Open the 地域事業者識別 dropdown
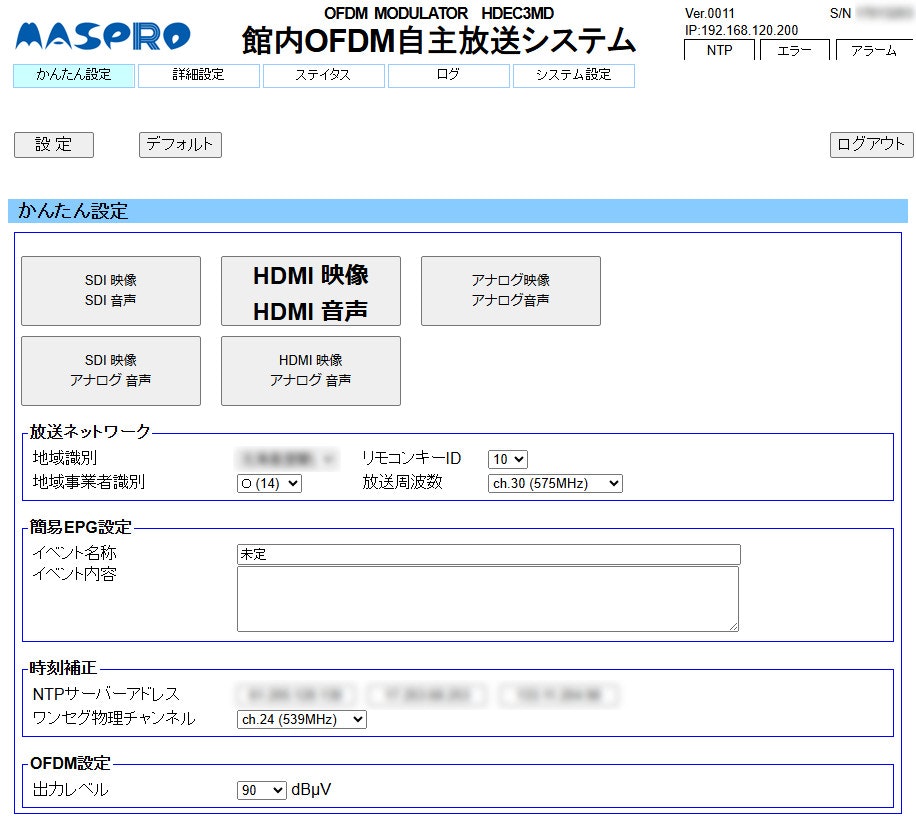 pos(269,484)
